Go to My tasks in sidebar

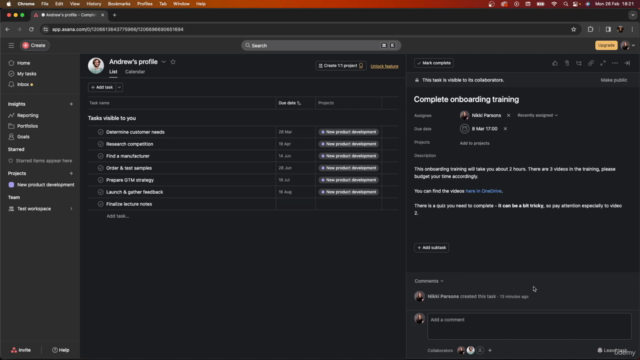(27, 74)
